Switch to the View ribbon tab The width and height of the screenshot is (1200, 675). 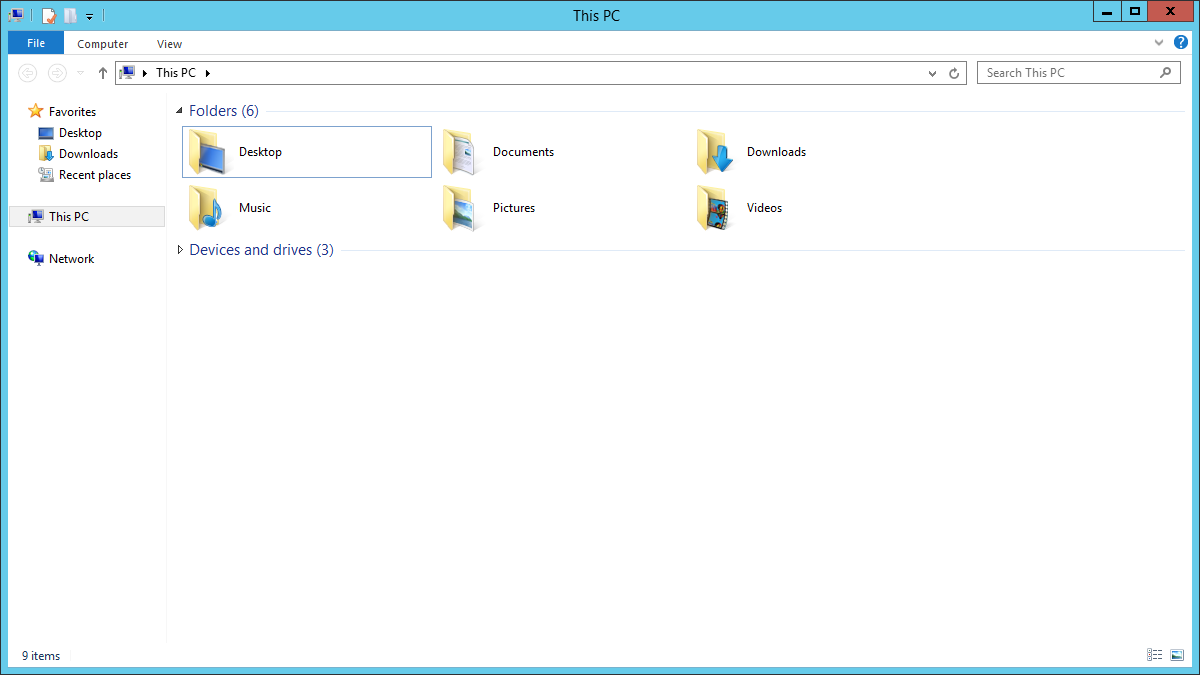170,44
